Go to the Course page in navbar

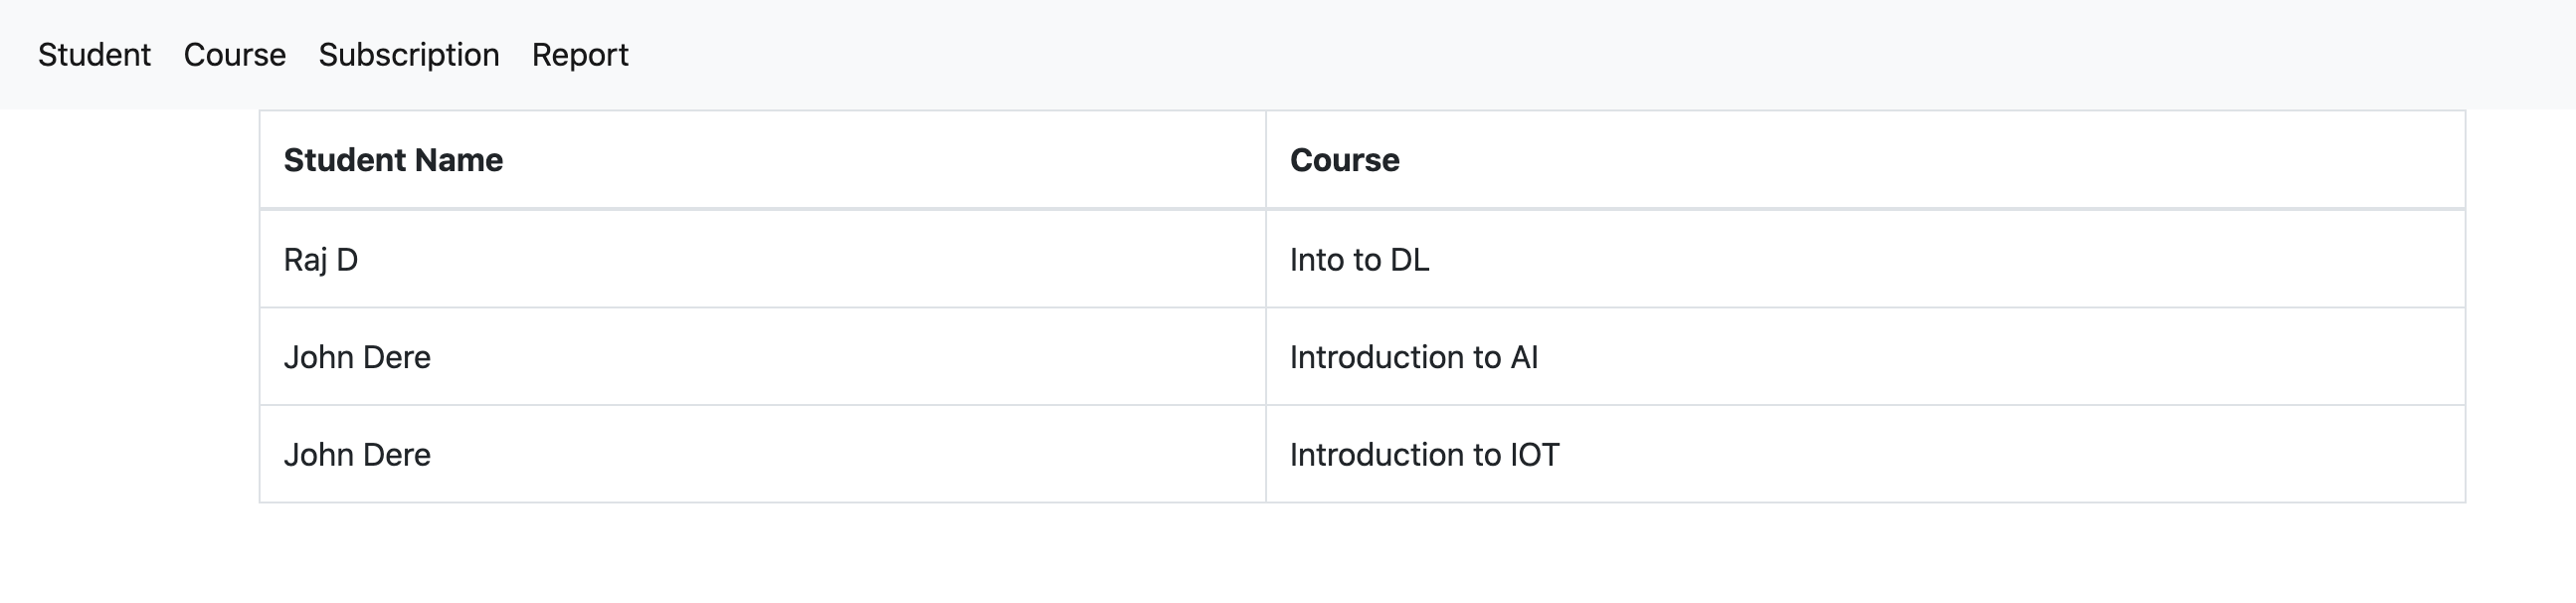234,54
